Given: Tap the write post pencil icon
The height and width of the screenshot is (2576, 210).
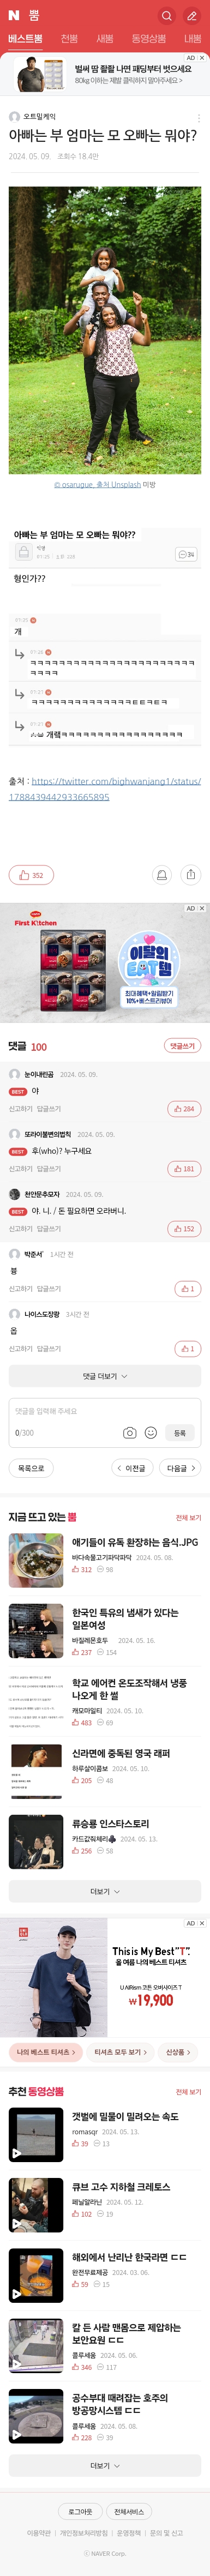Looking at the screenshot, I should pos(192,16).
